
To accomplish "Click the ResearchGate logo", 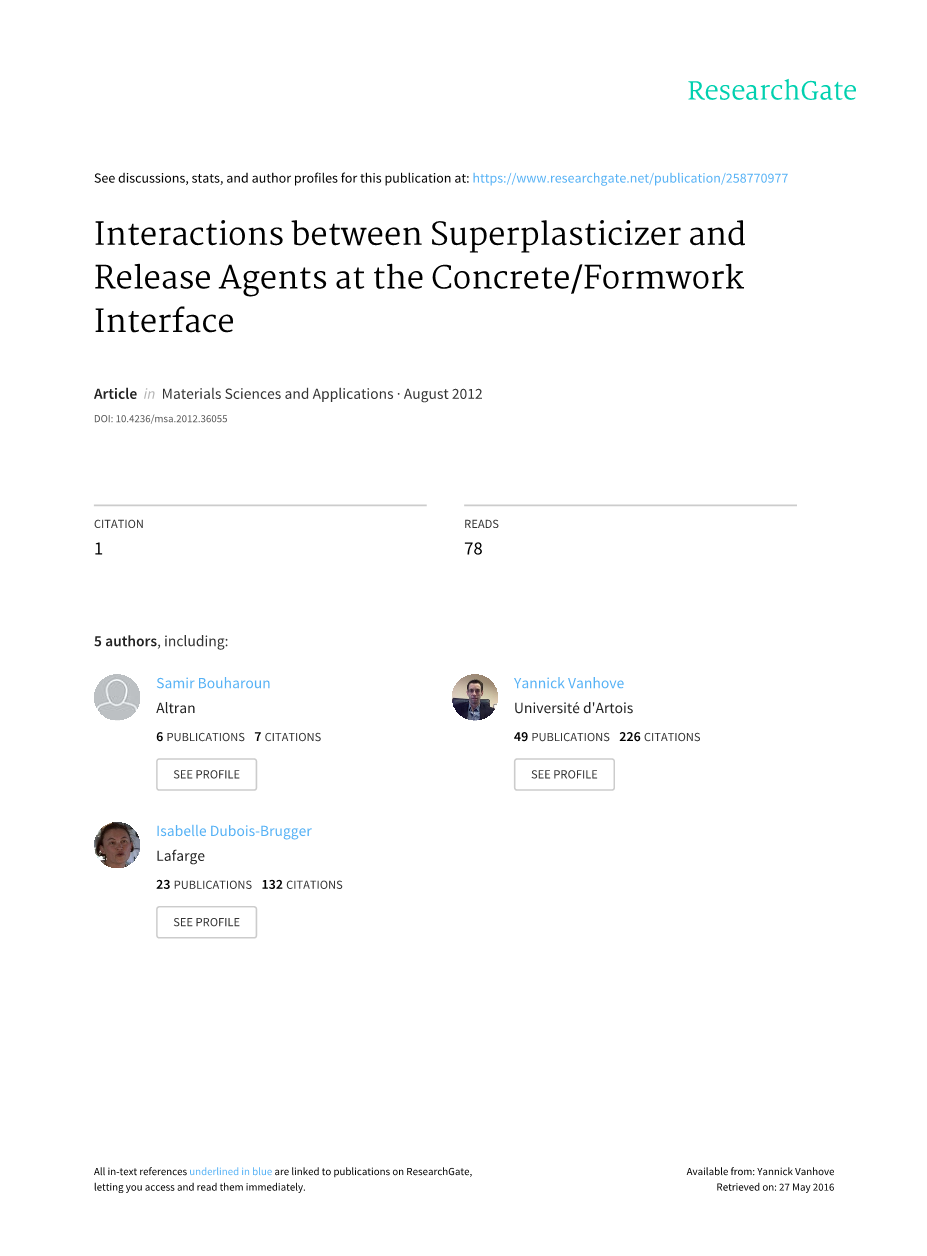I will (771, 91).
